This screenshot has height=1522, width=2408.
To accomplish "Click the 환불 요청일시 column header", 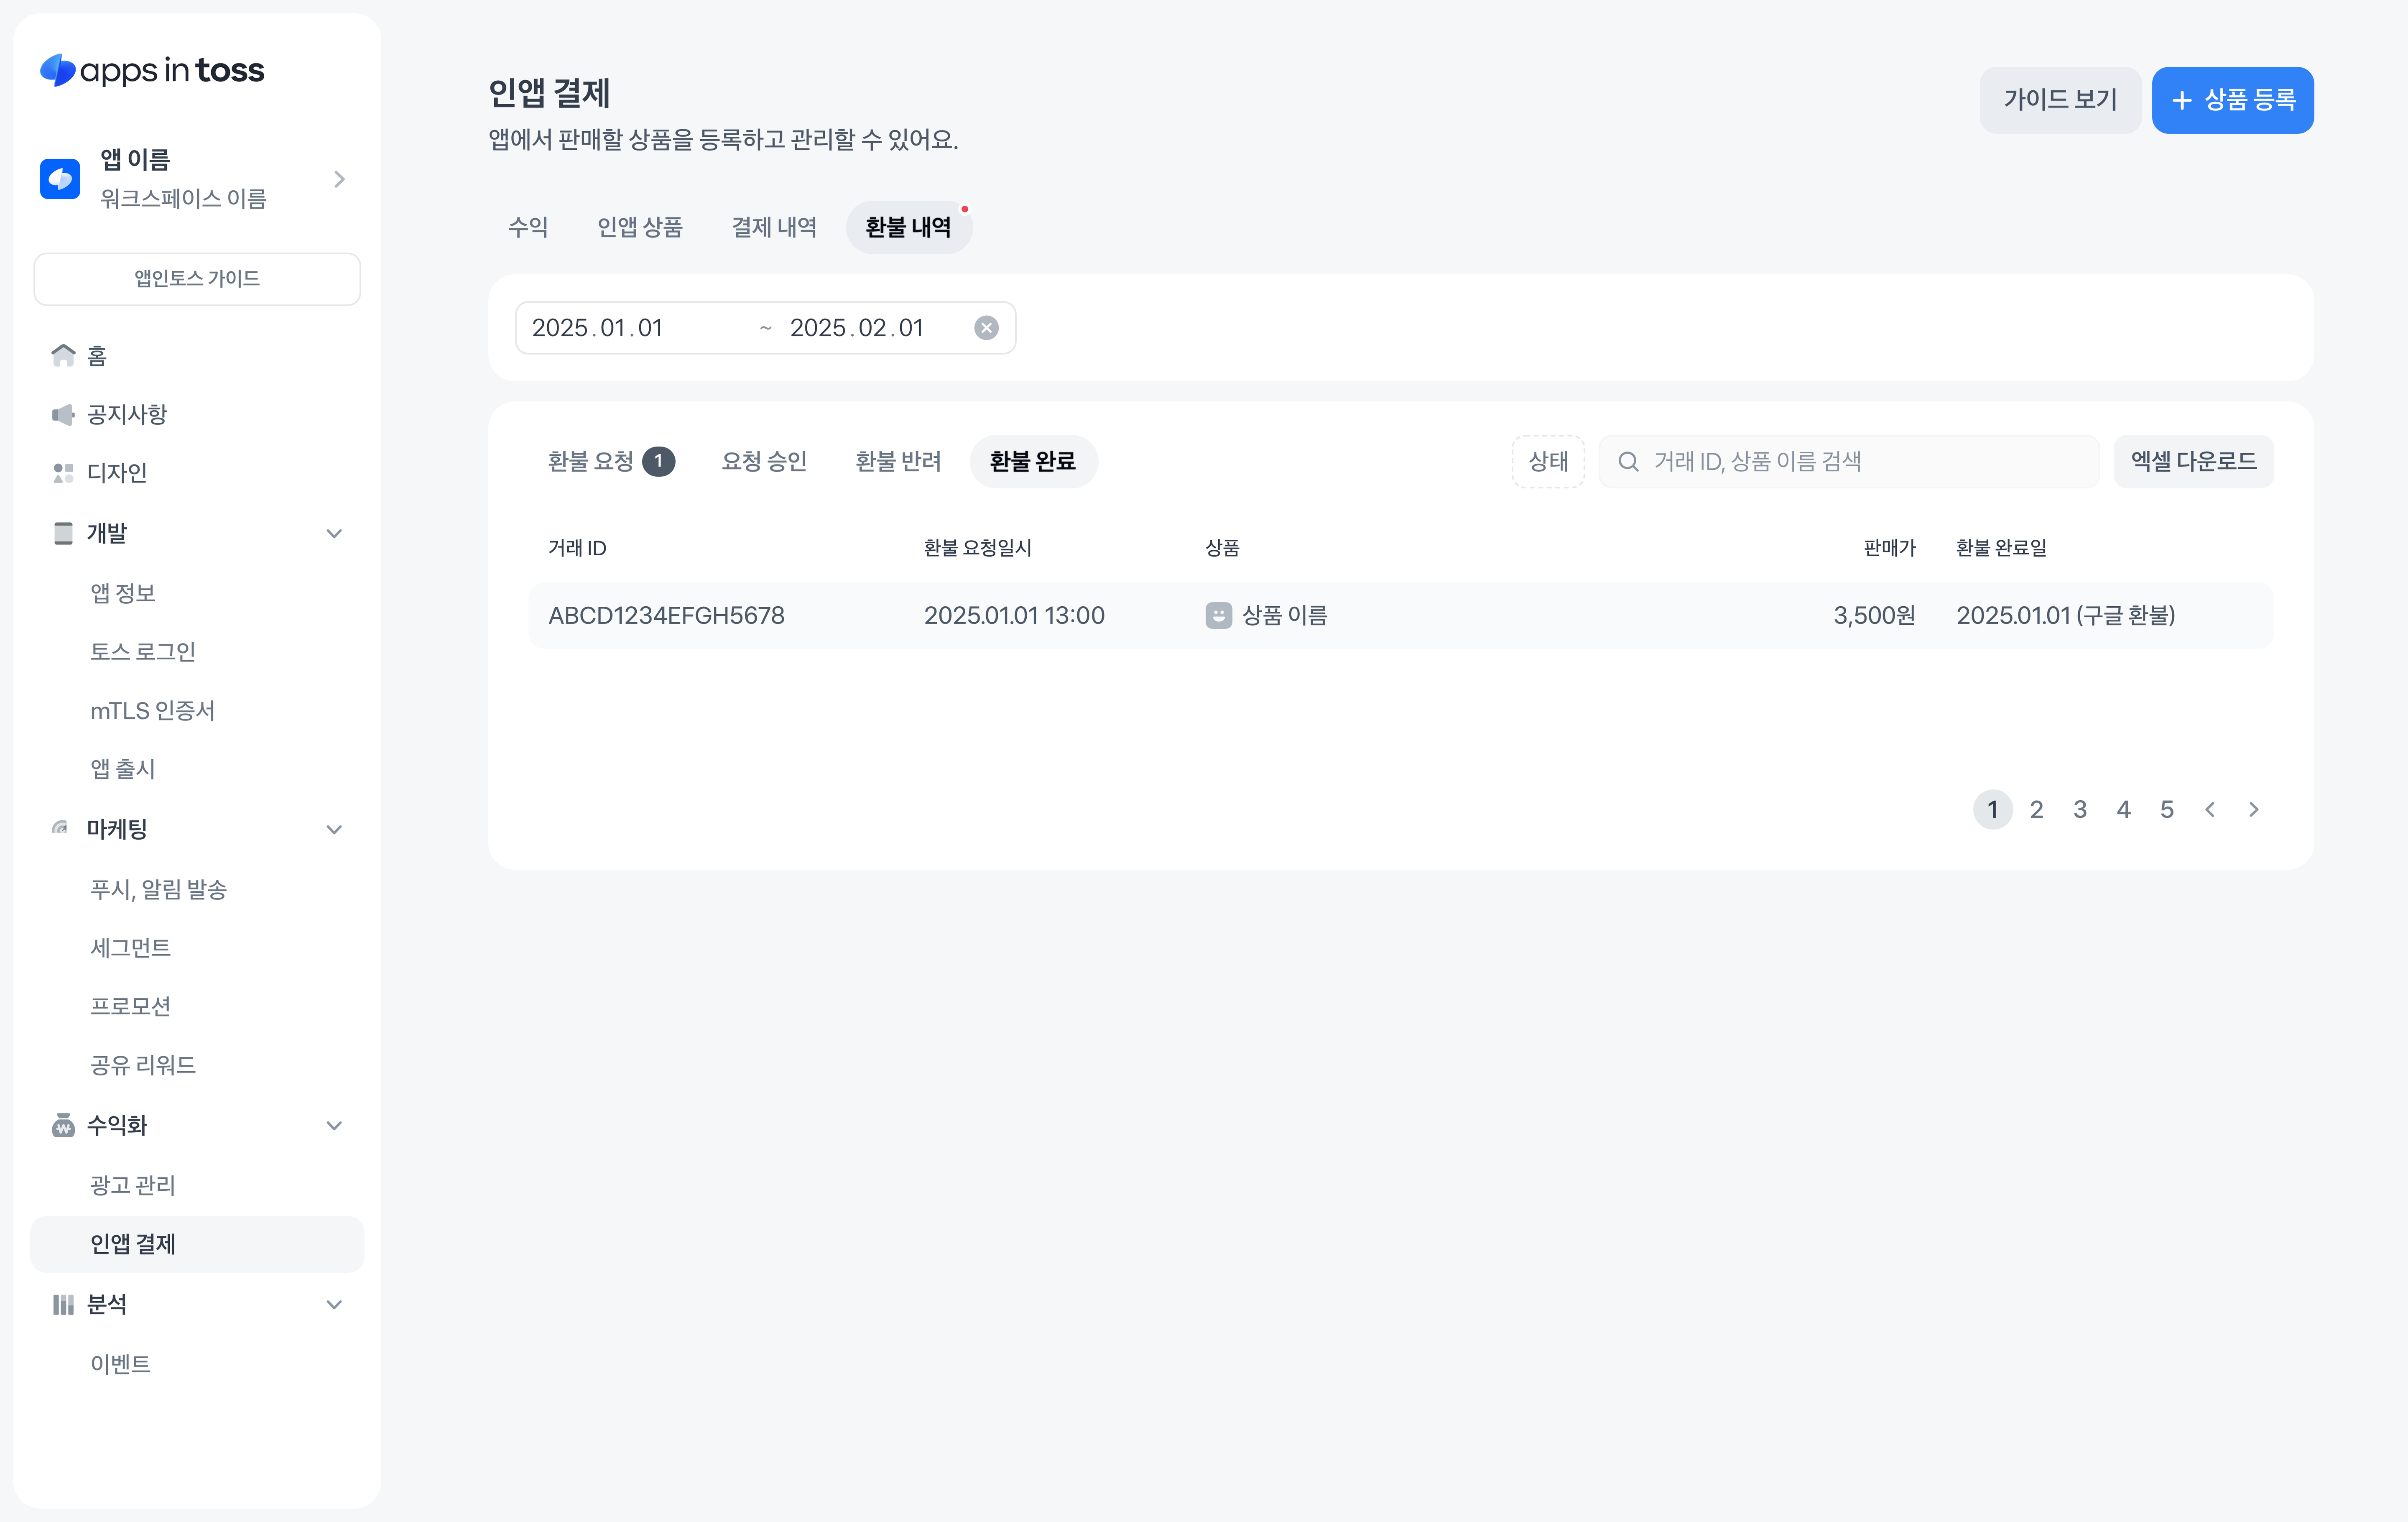I will point(977,548).
